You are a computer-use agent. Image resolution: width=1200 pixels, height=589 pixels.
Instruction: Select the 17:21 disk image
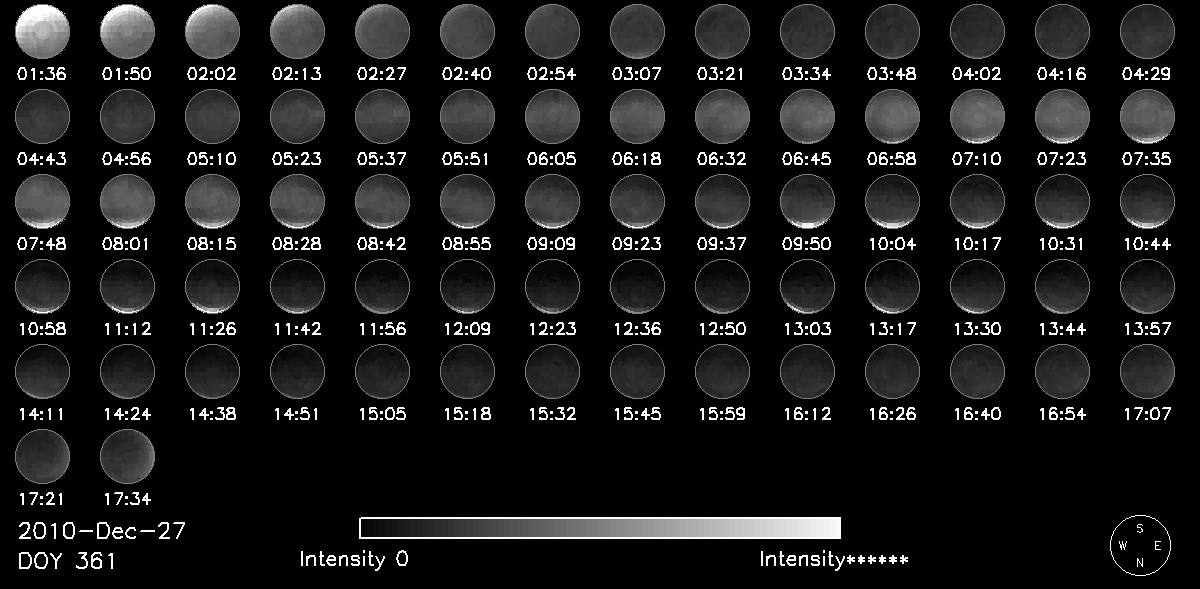tap(42, 456)
